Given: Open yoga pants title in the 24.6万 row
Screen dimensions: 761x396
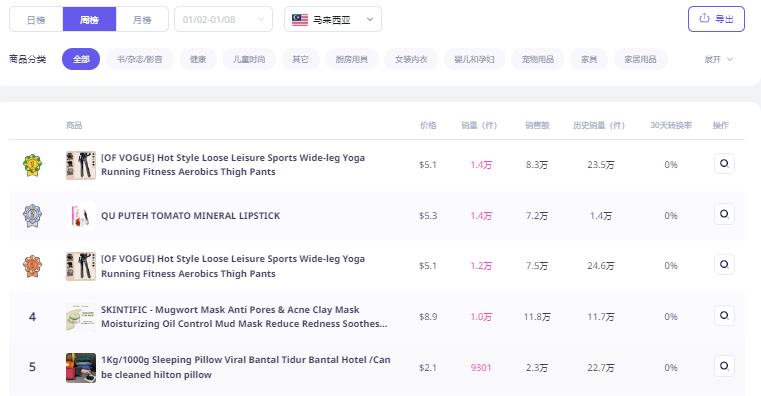Looking at the screenshot, I should 233,266.
